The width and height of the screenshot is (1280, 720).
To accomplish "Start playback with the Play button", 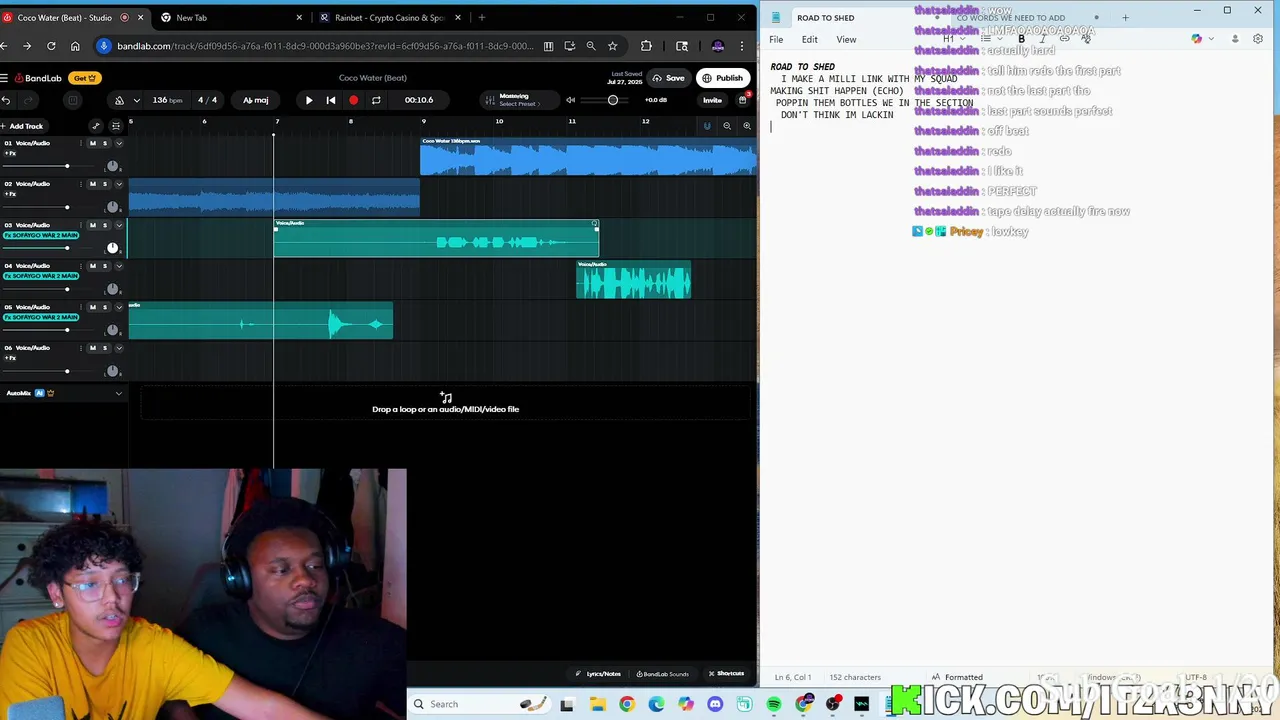I will click(x=309, y=100).
